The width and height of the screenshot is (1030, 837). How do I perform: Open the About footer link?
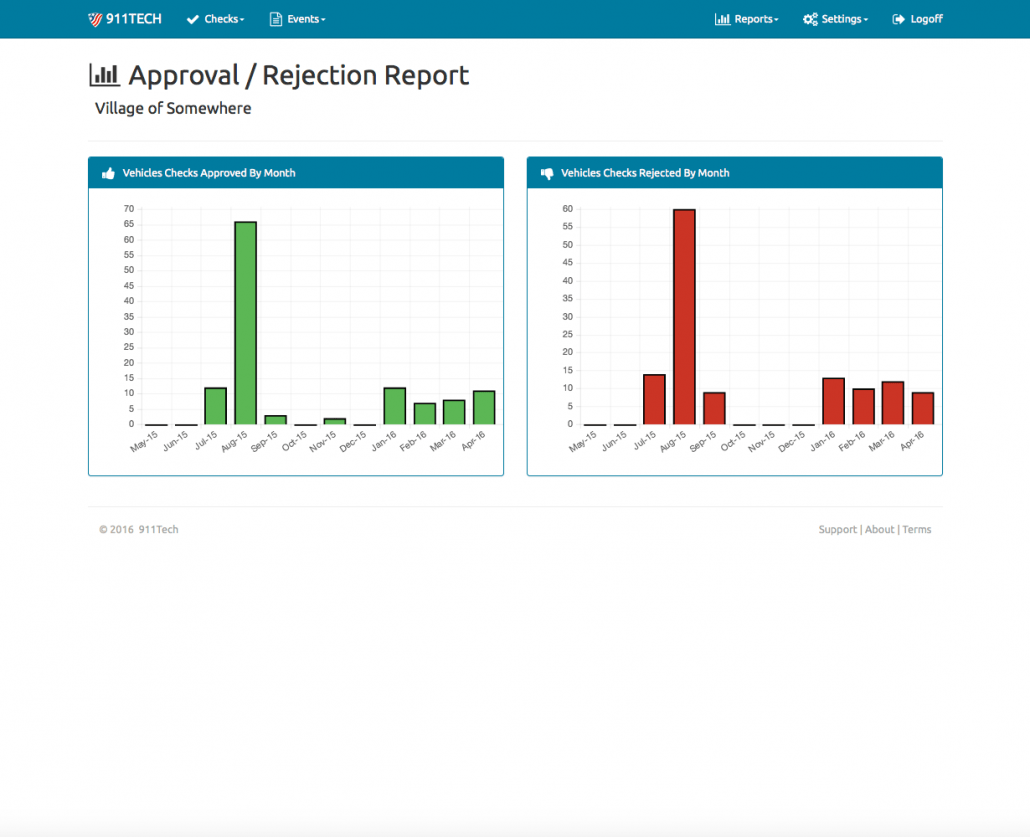880,530
